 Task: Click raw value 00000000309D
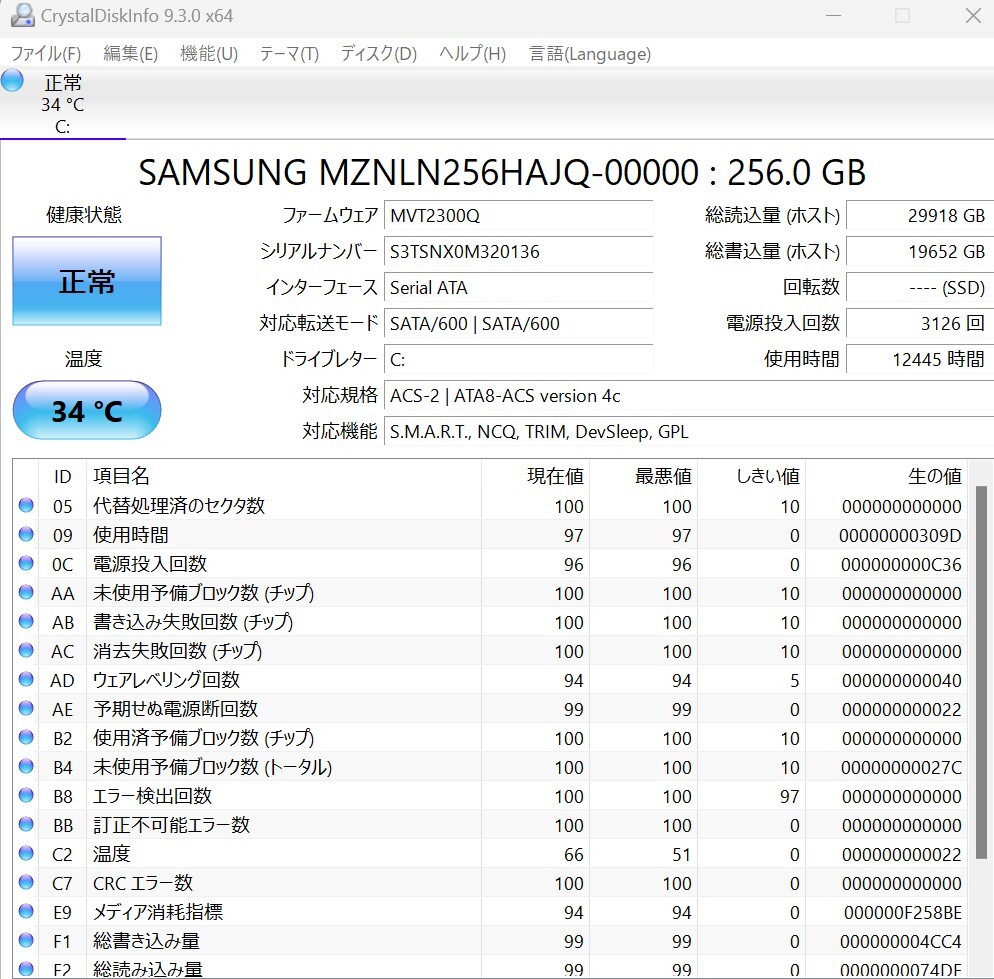tap(900, 536)
